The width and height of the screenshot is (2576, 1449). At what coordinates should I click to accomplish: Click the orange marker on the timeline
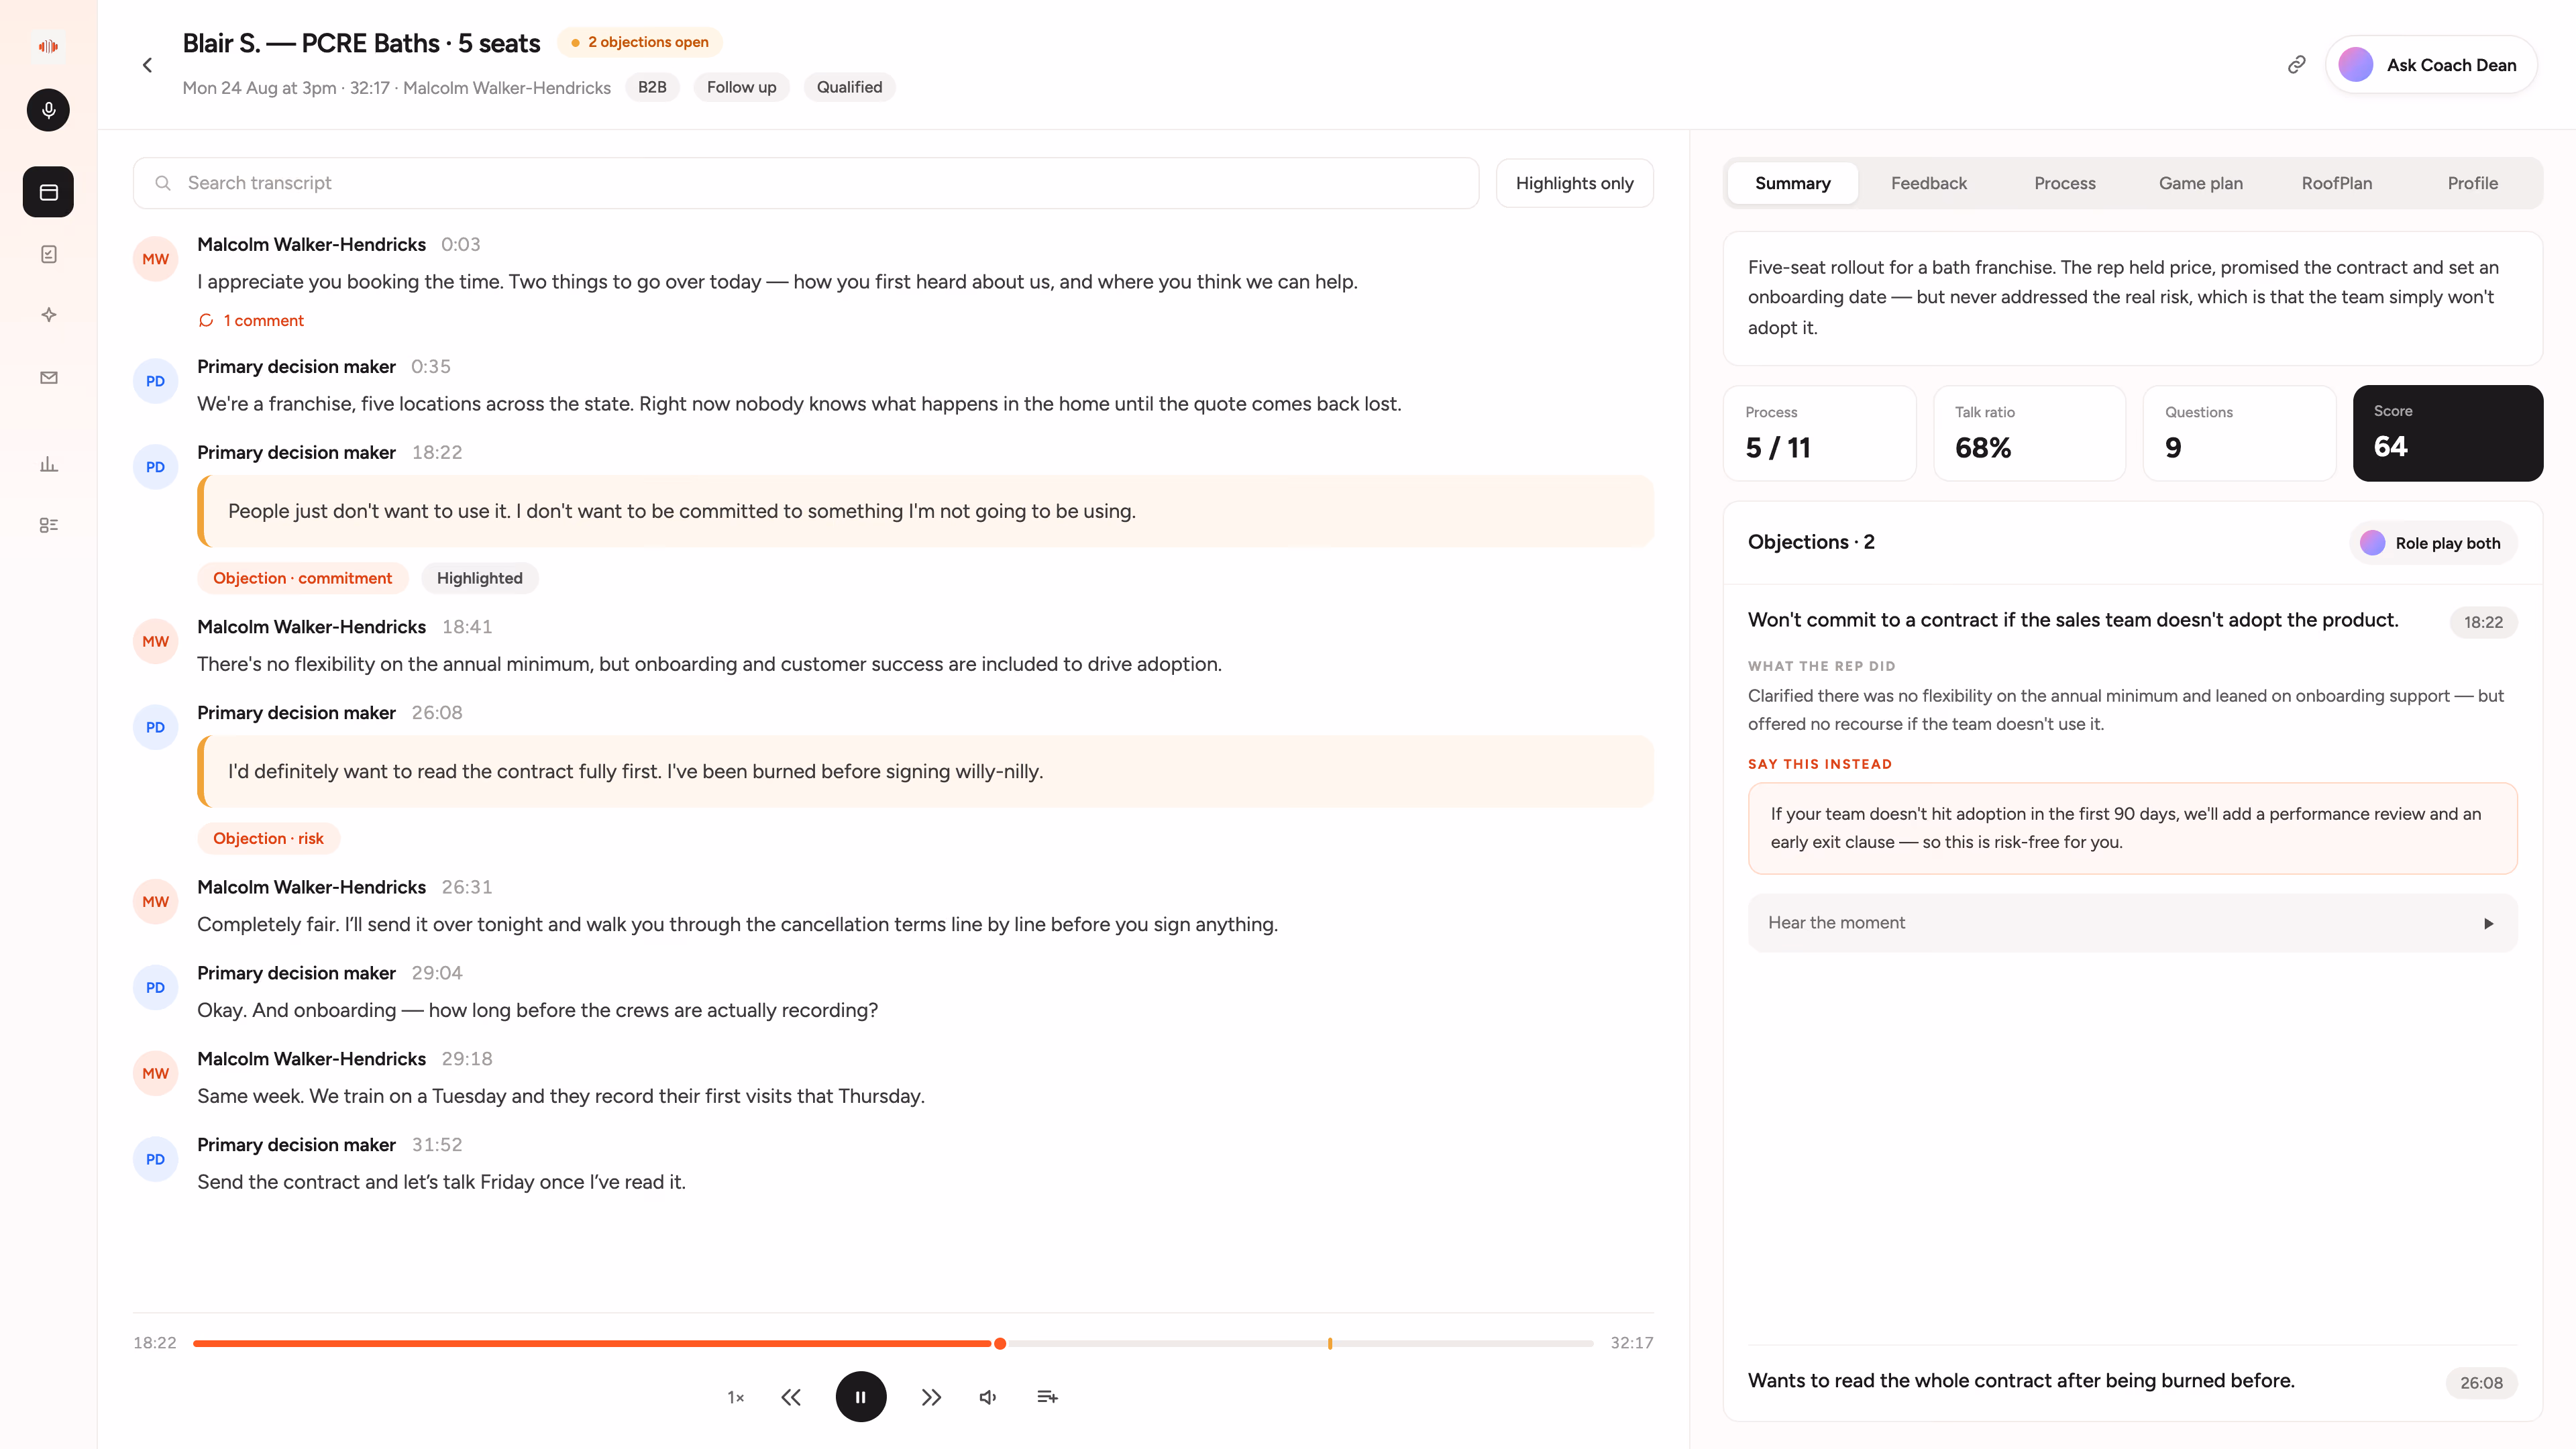(1330, 1343)
